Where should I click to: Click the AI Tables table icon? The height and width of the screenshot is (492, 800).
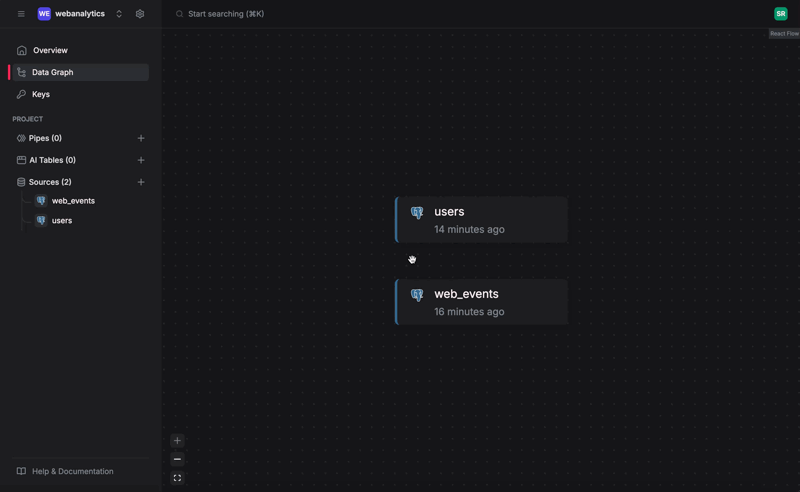click(21, 160)
